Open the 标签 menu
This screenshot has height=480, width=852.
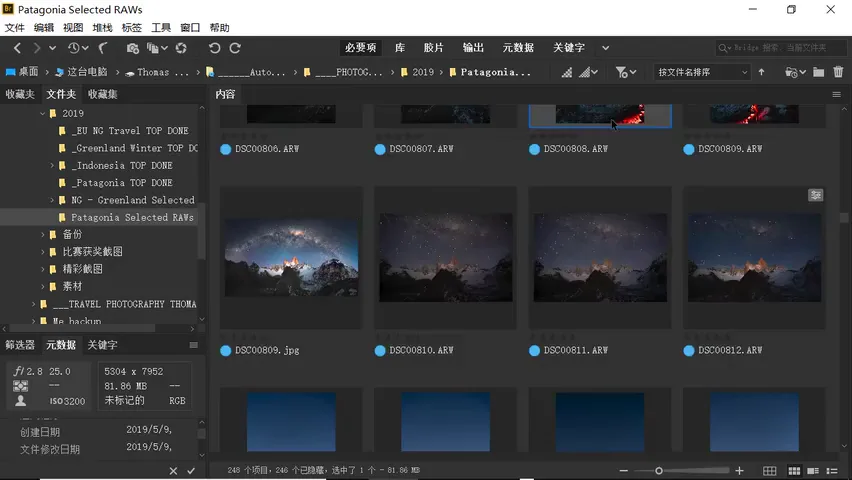[x=132, y=28]
